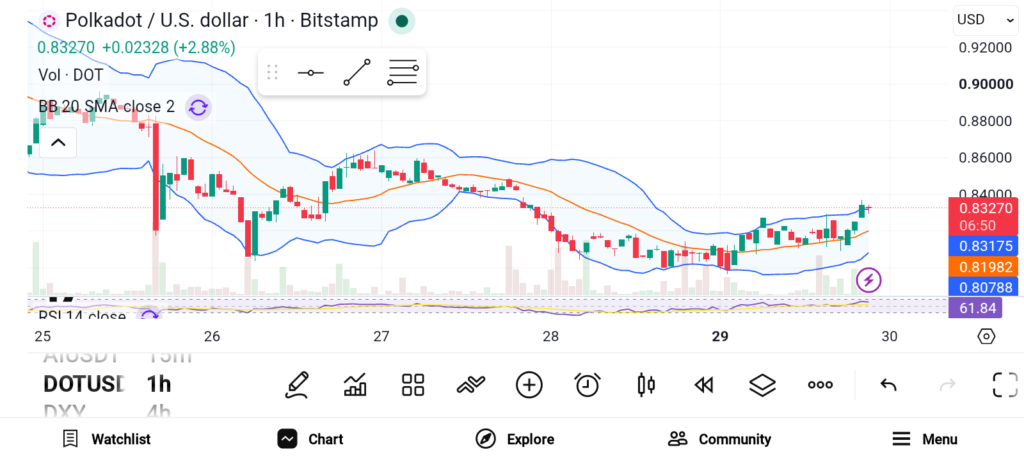
Task: Open the Watchlist tab
Action: [x=106, y=439]
